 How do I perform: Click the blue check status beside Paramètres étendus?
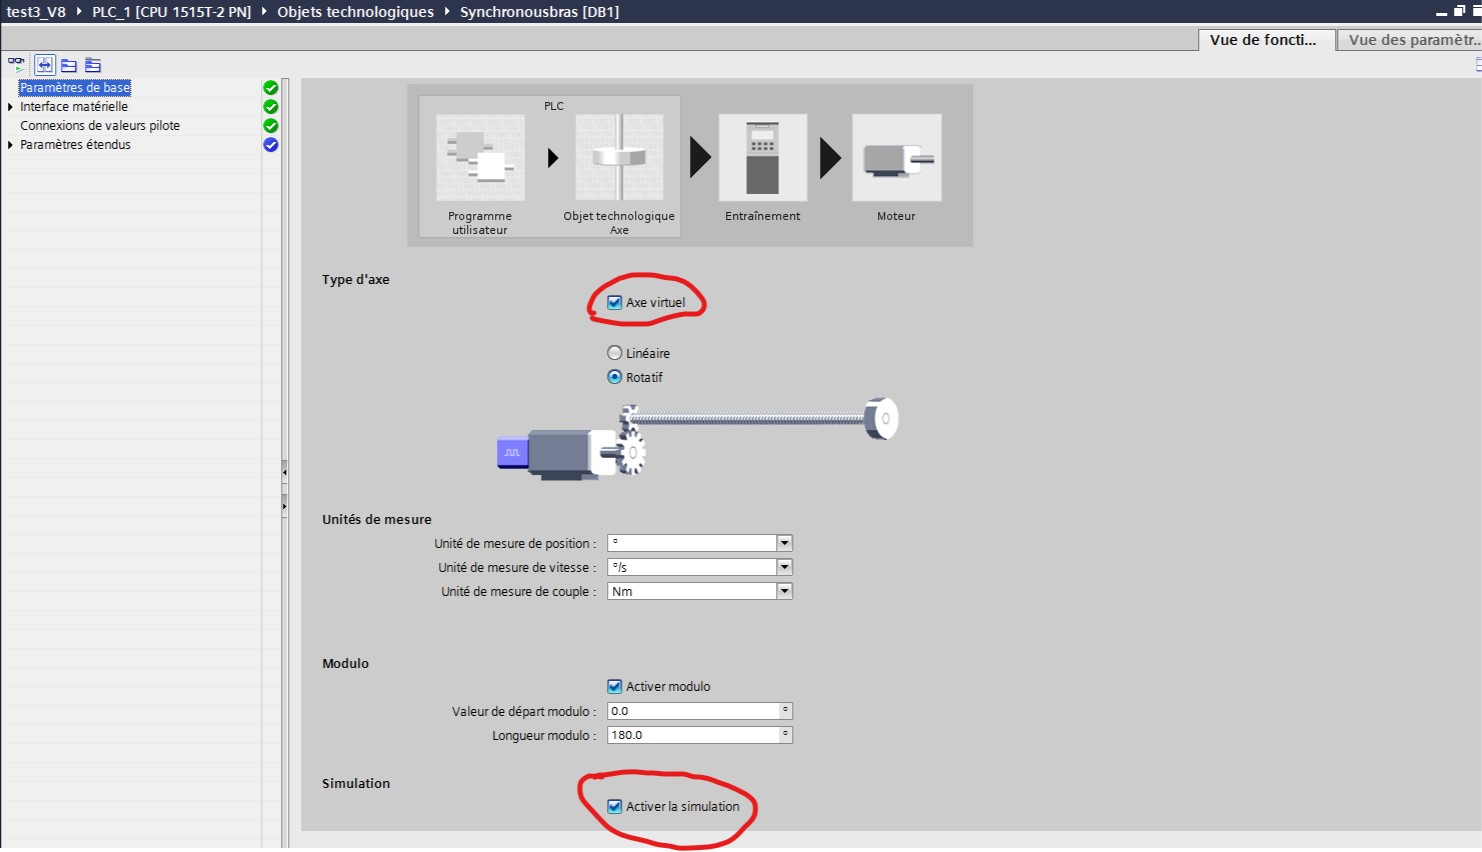click(270, 145)
